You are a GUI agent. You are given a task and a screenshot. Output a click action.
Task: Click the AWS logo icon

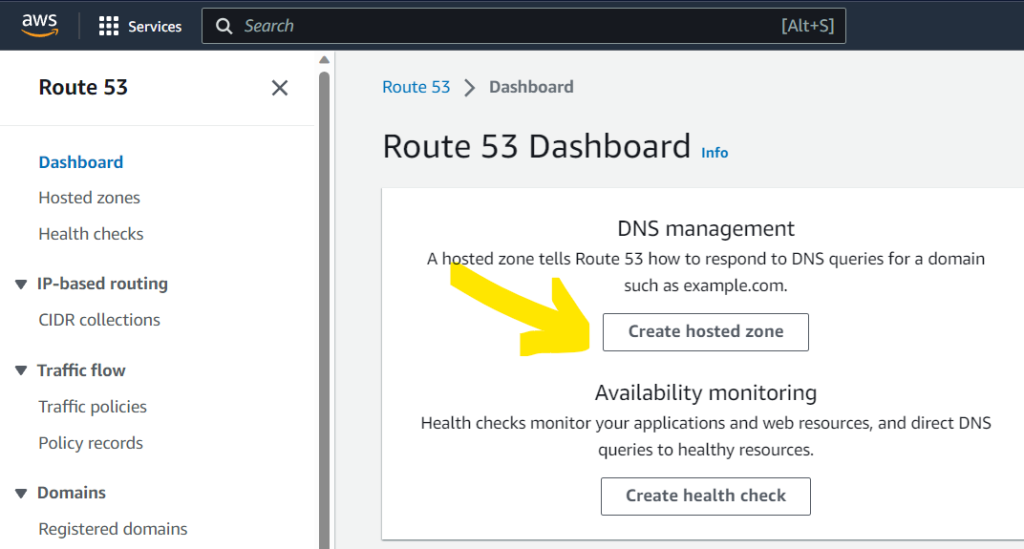tap(39, 25)
